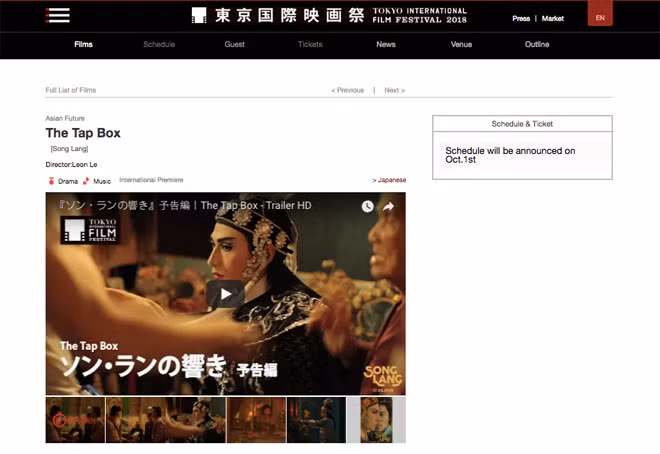Select the first trailer thumbnail in gallery

click(74, 420)
